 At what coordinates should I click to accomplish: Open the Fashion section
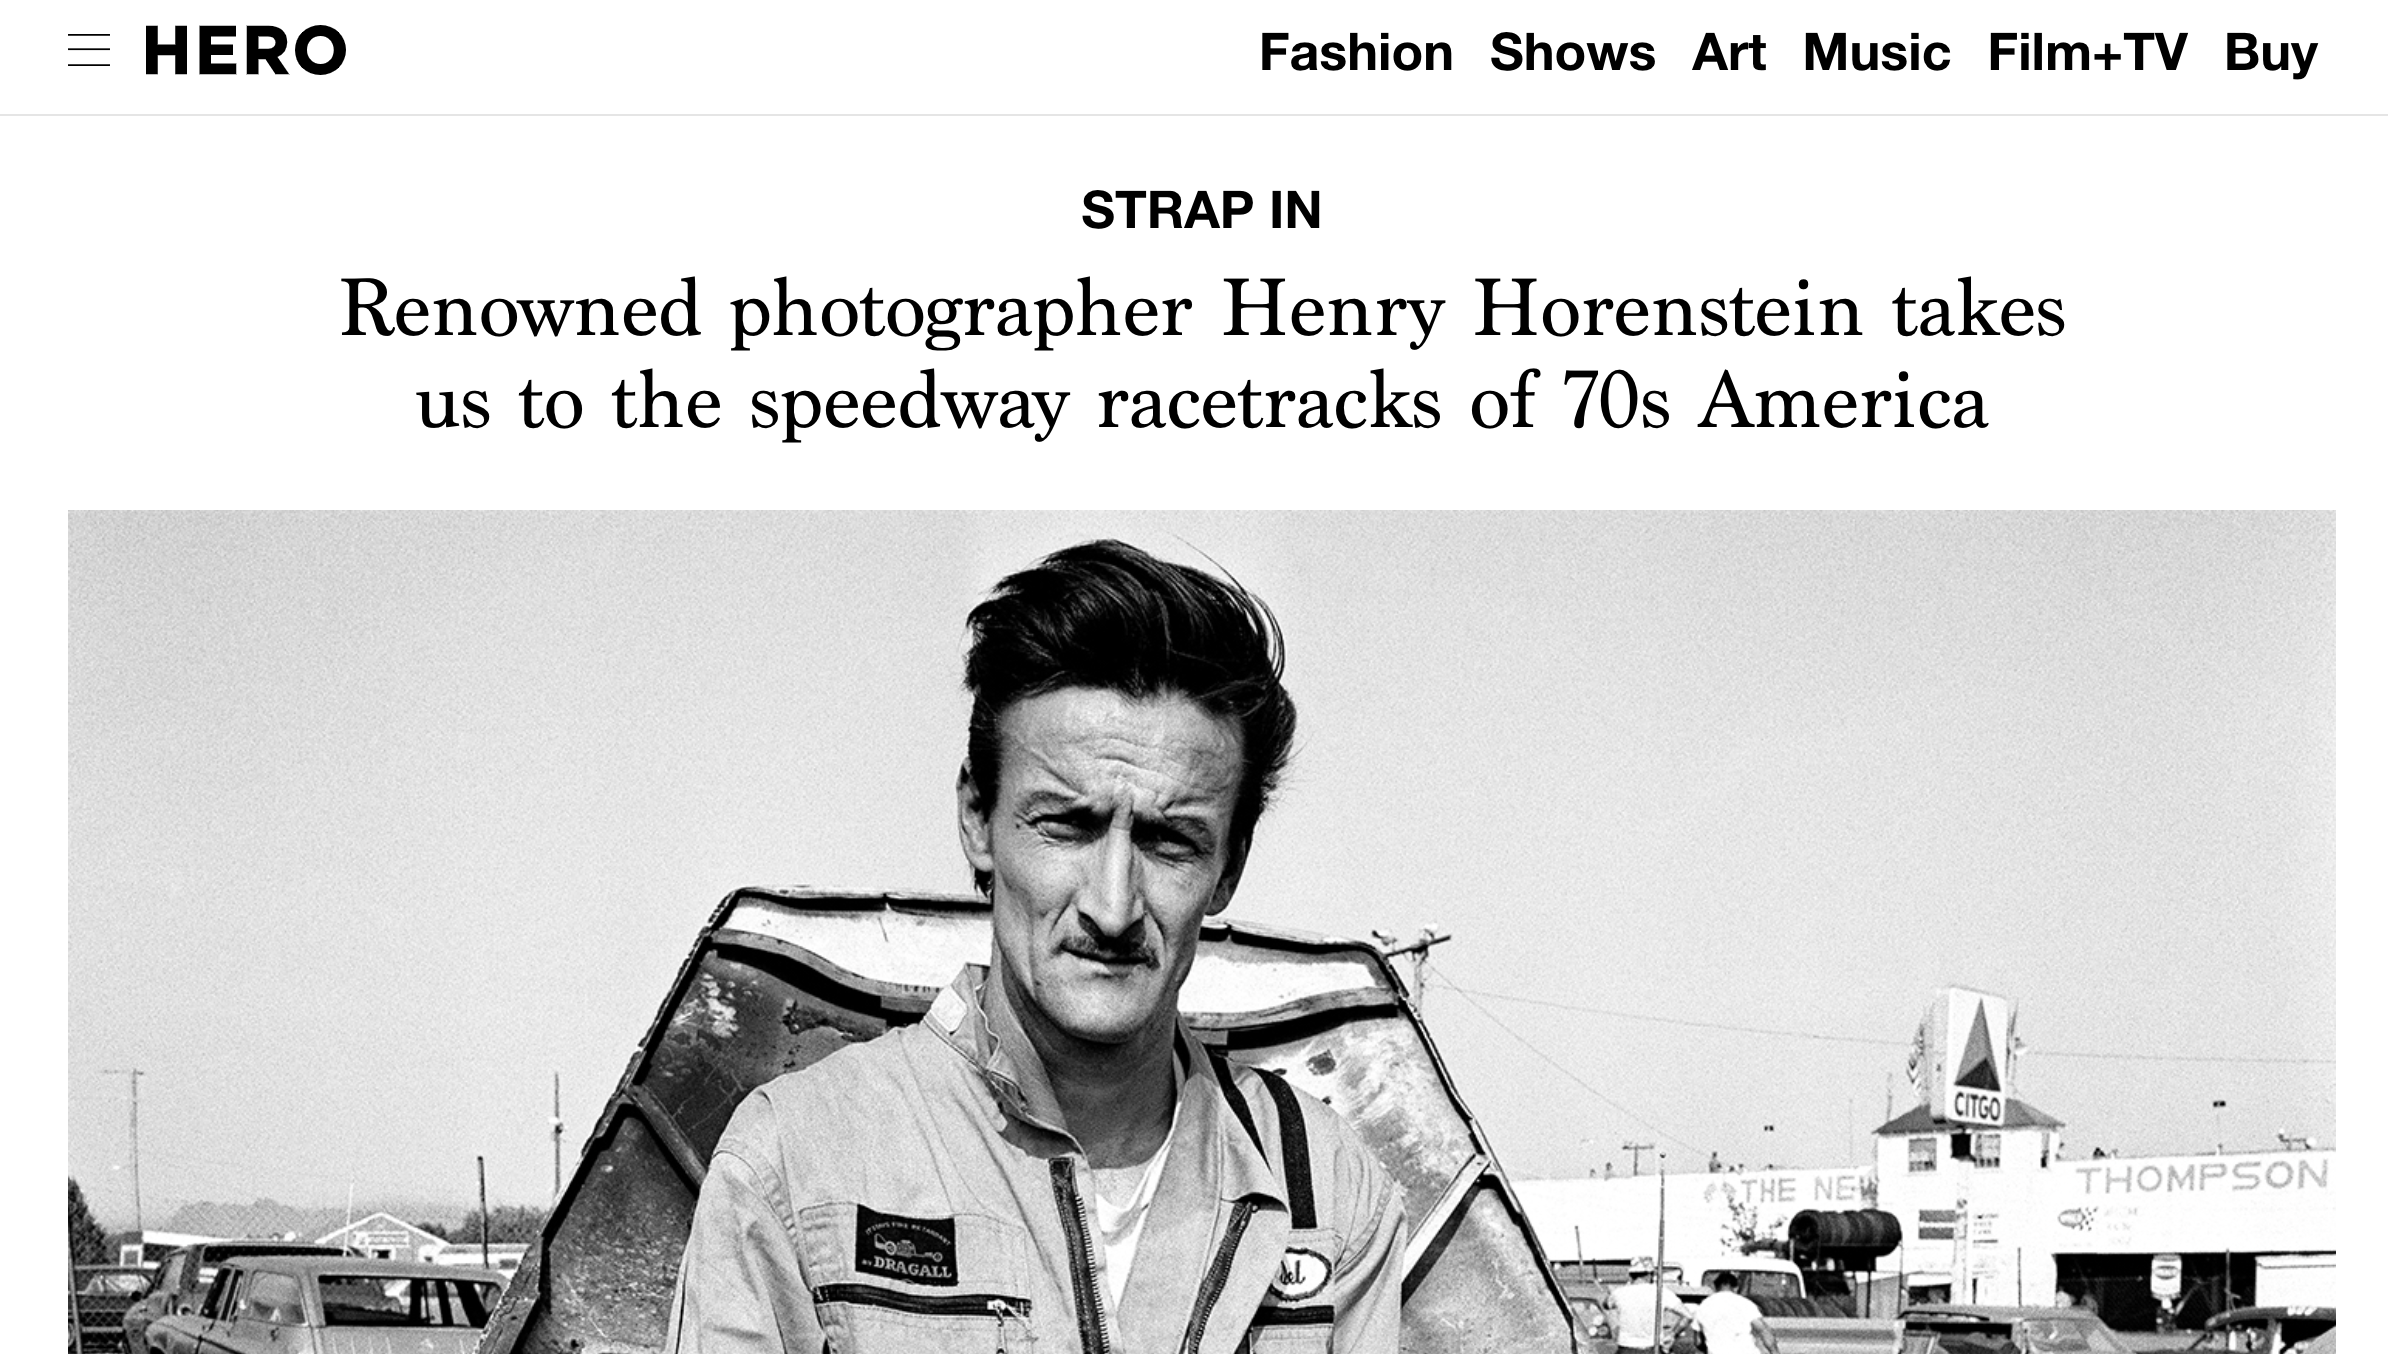click(1355, 52)
